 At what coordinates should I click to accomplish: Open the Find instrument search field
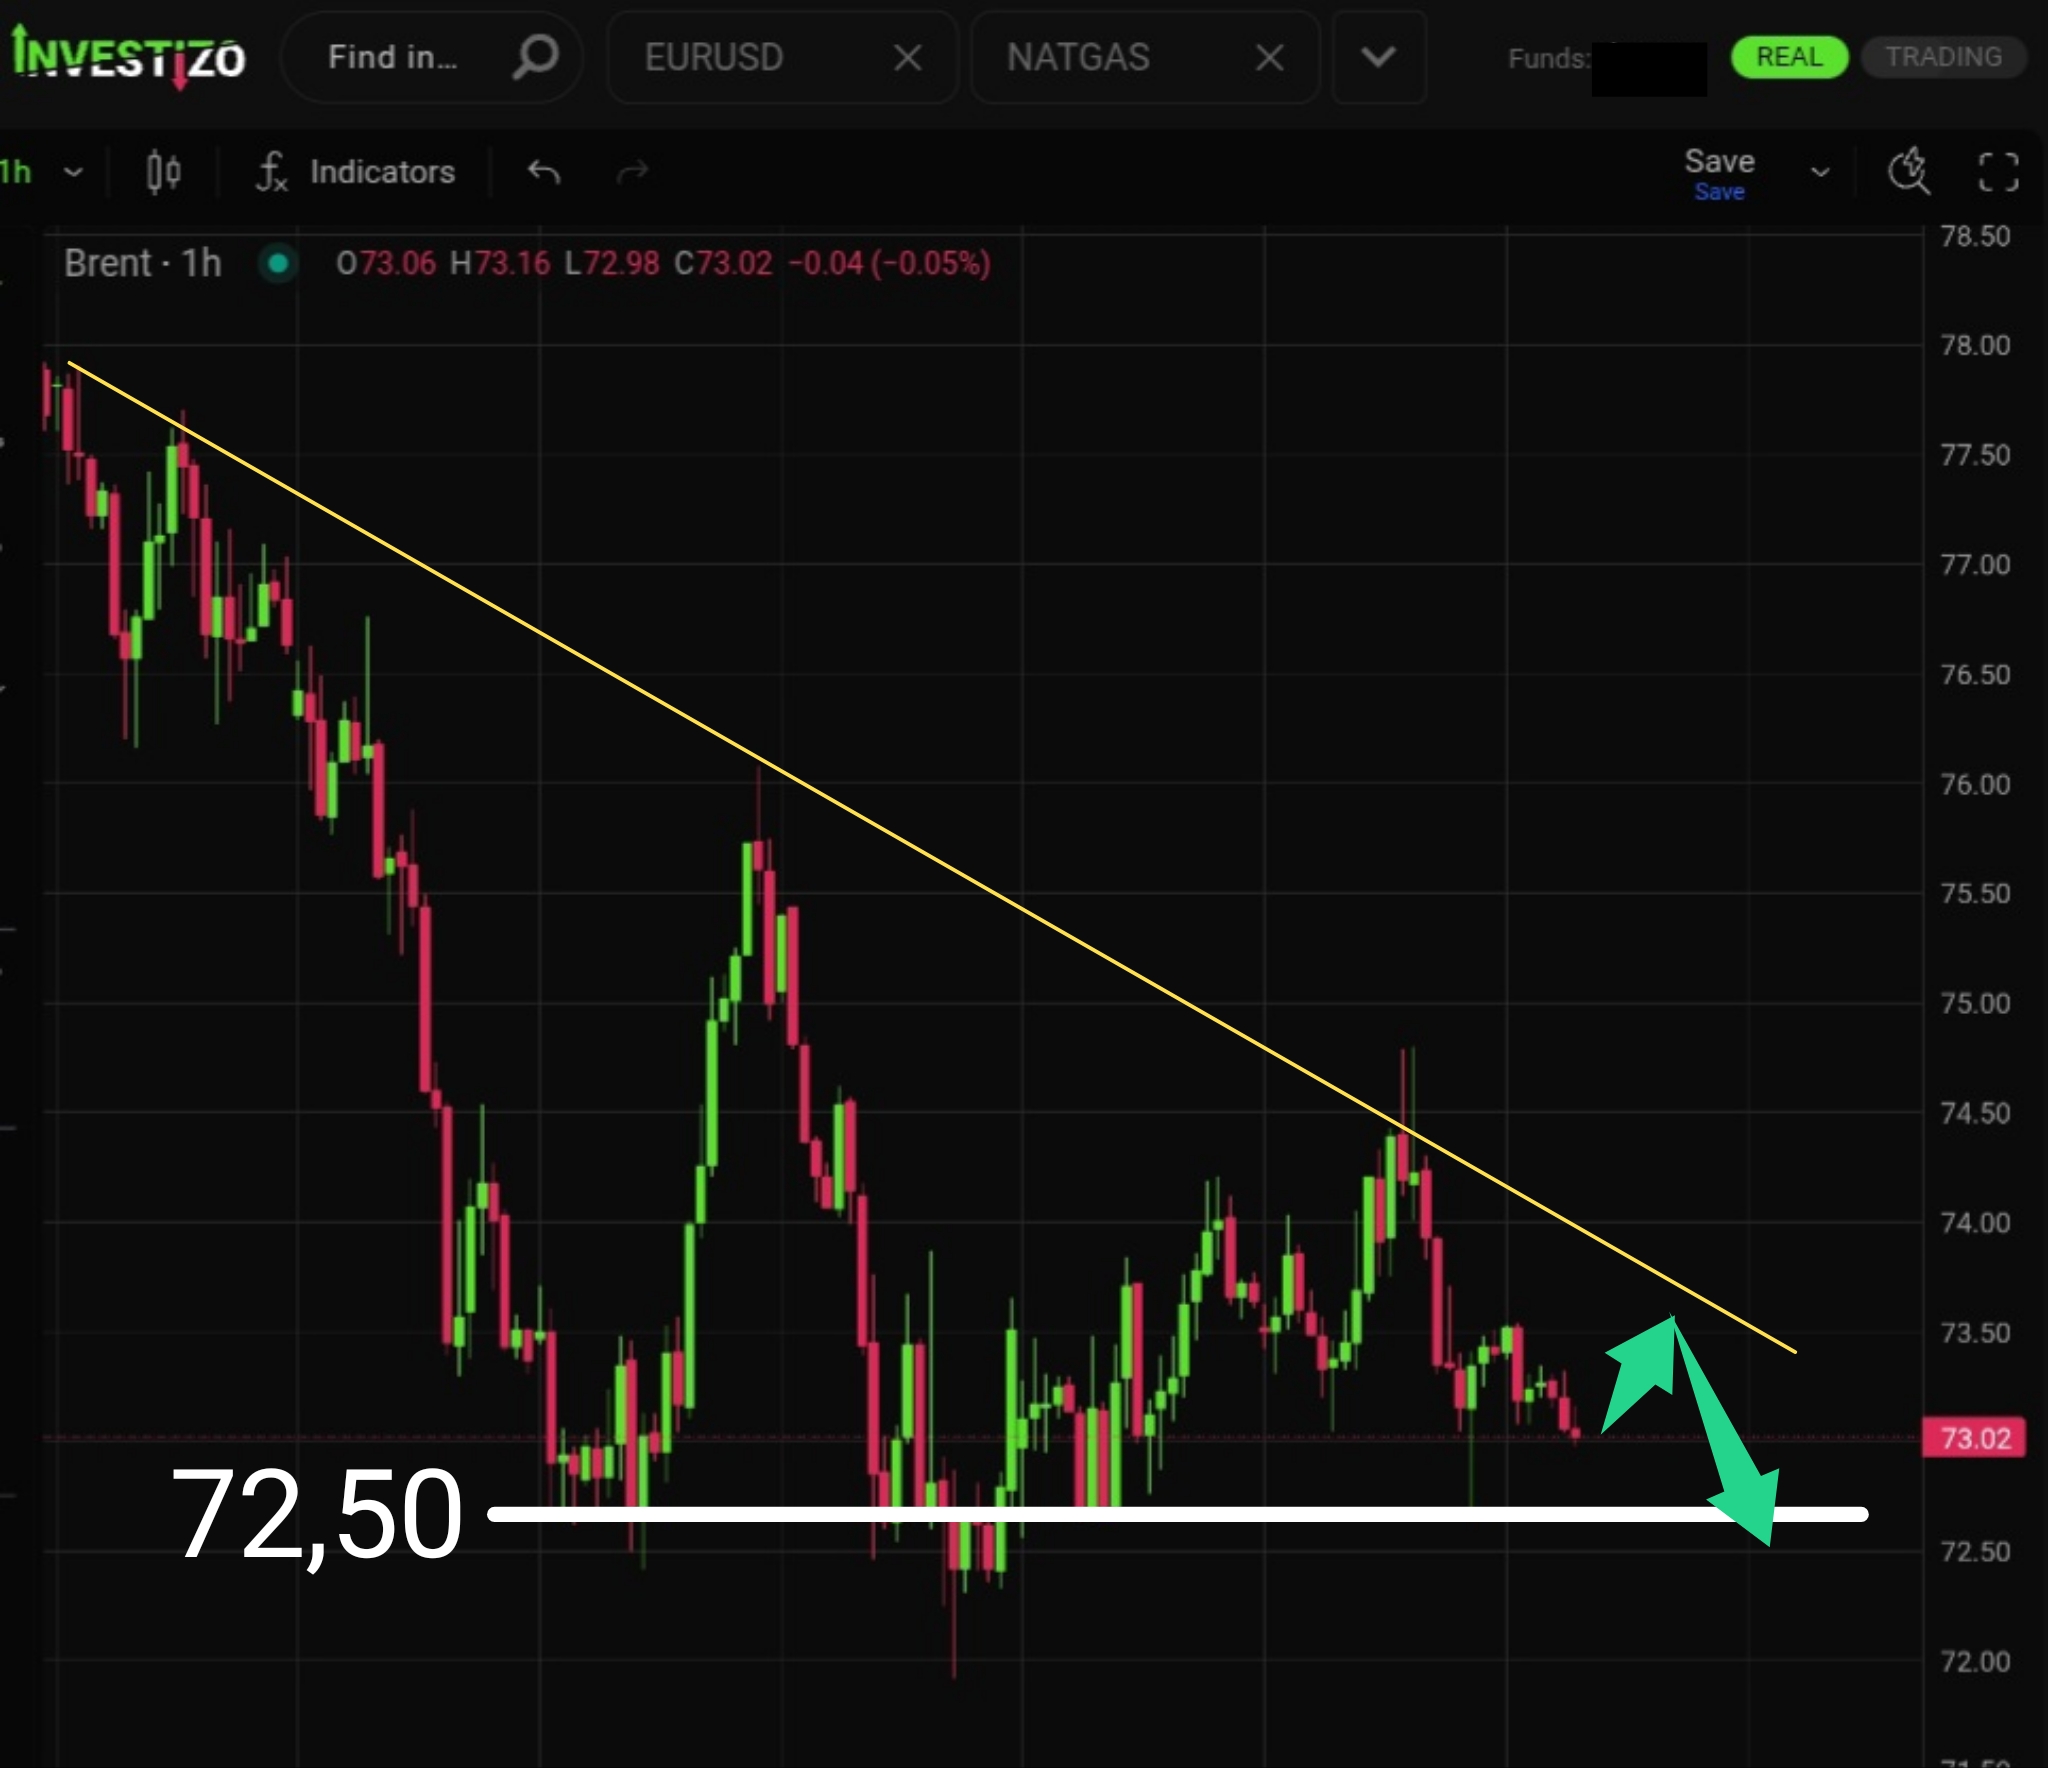430,57
